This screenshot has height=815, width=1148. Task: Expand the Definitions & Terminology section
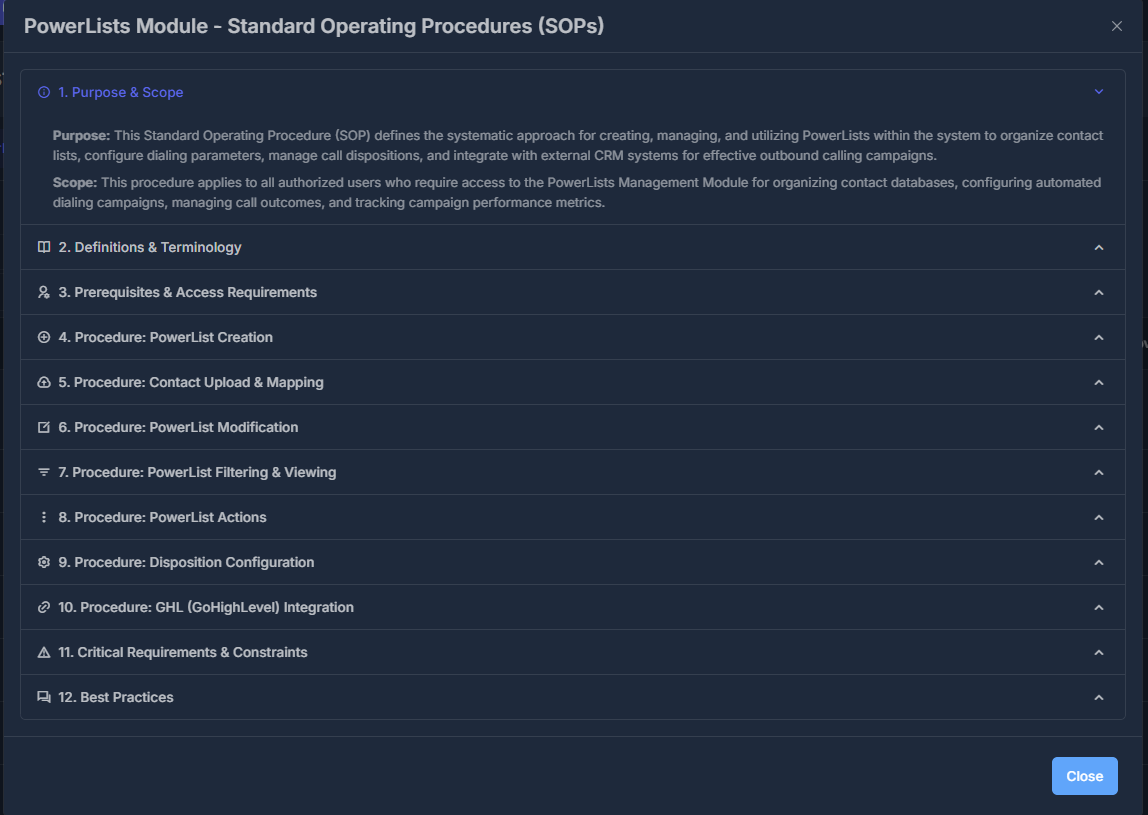tap(1098, 247)
